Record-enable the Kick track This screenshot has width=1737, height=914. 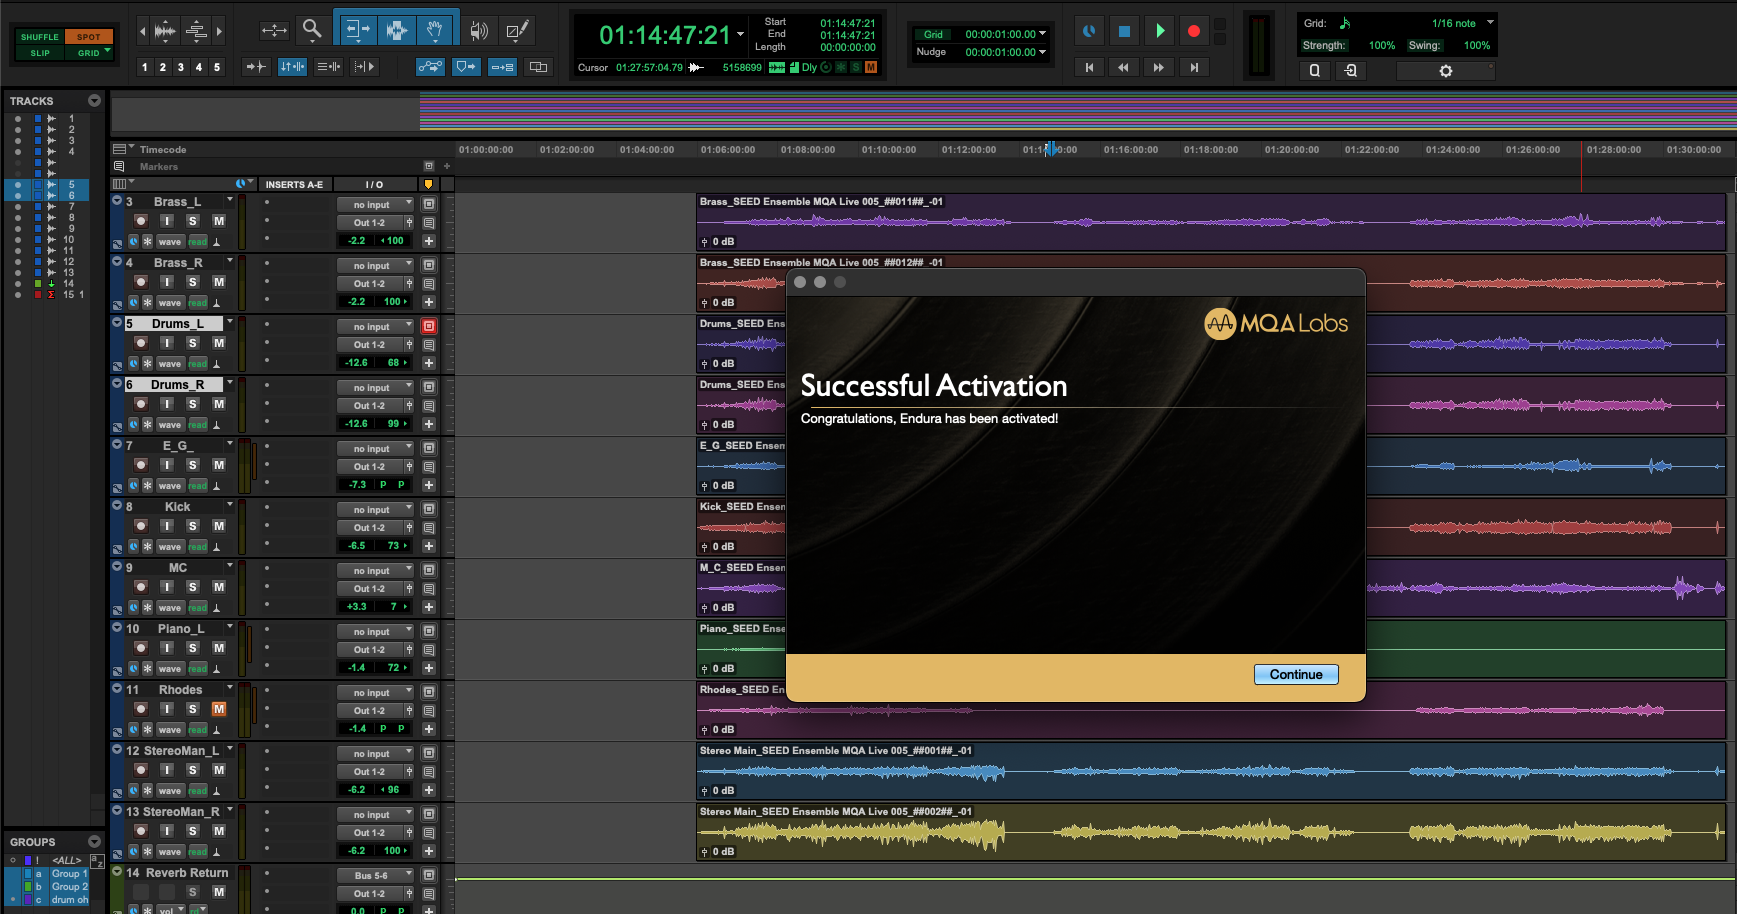pyautogui.click(x=141, y=526)
